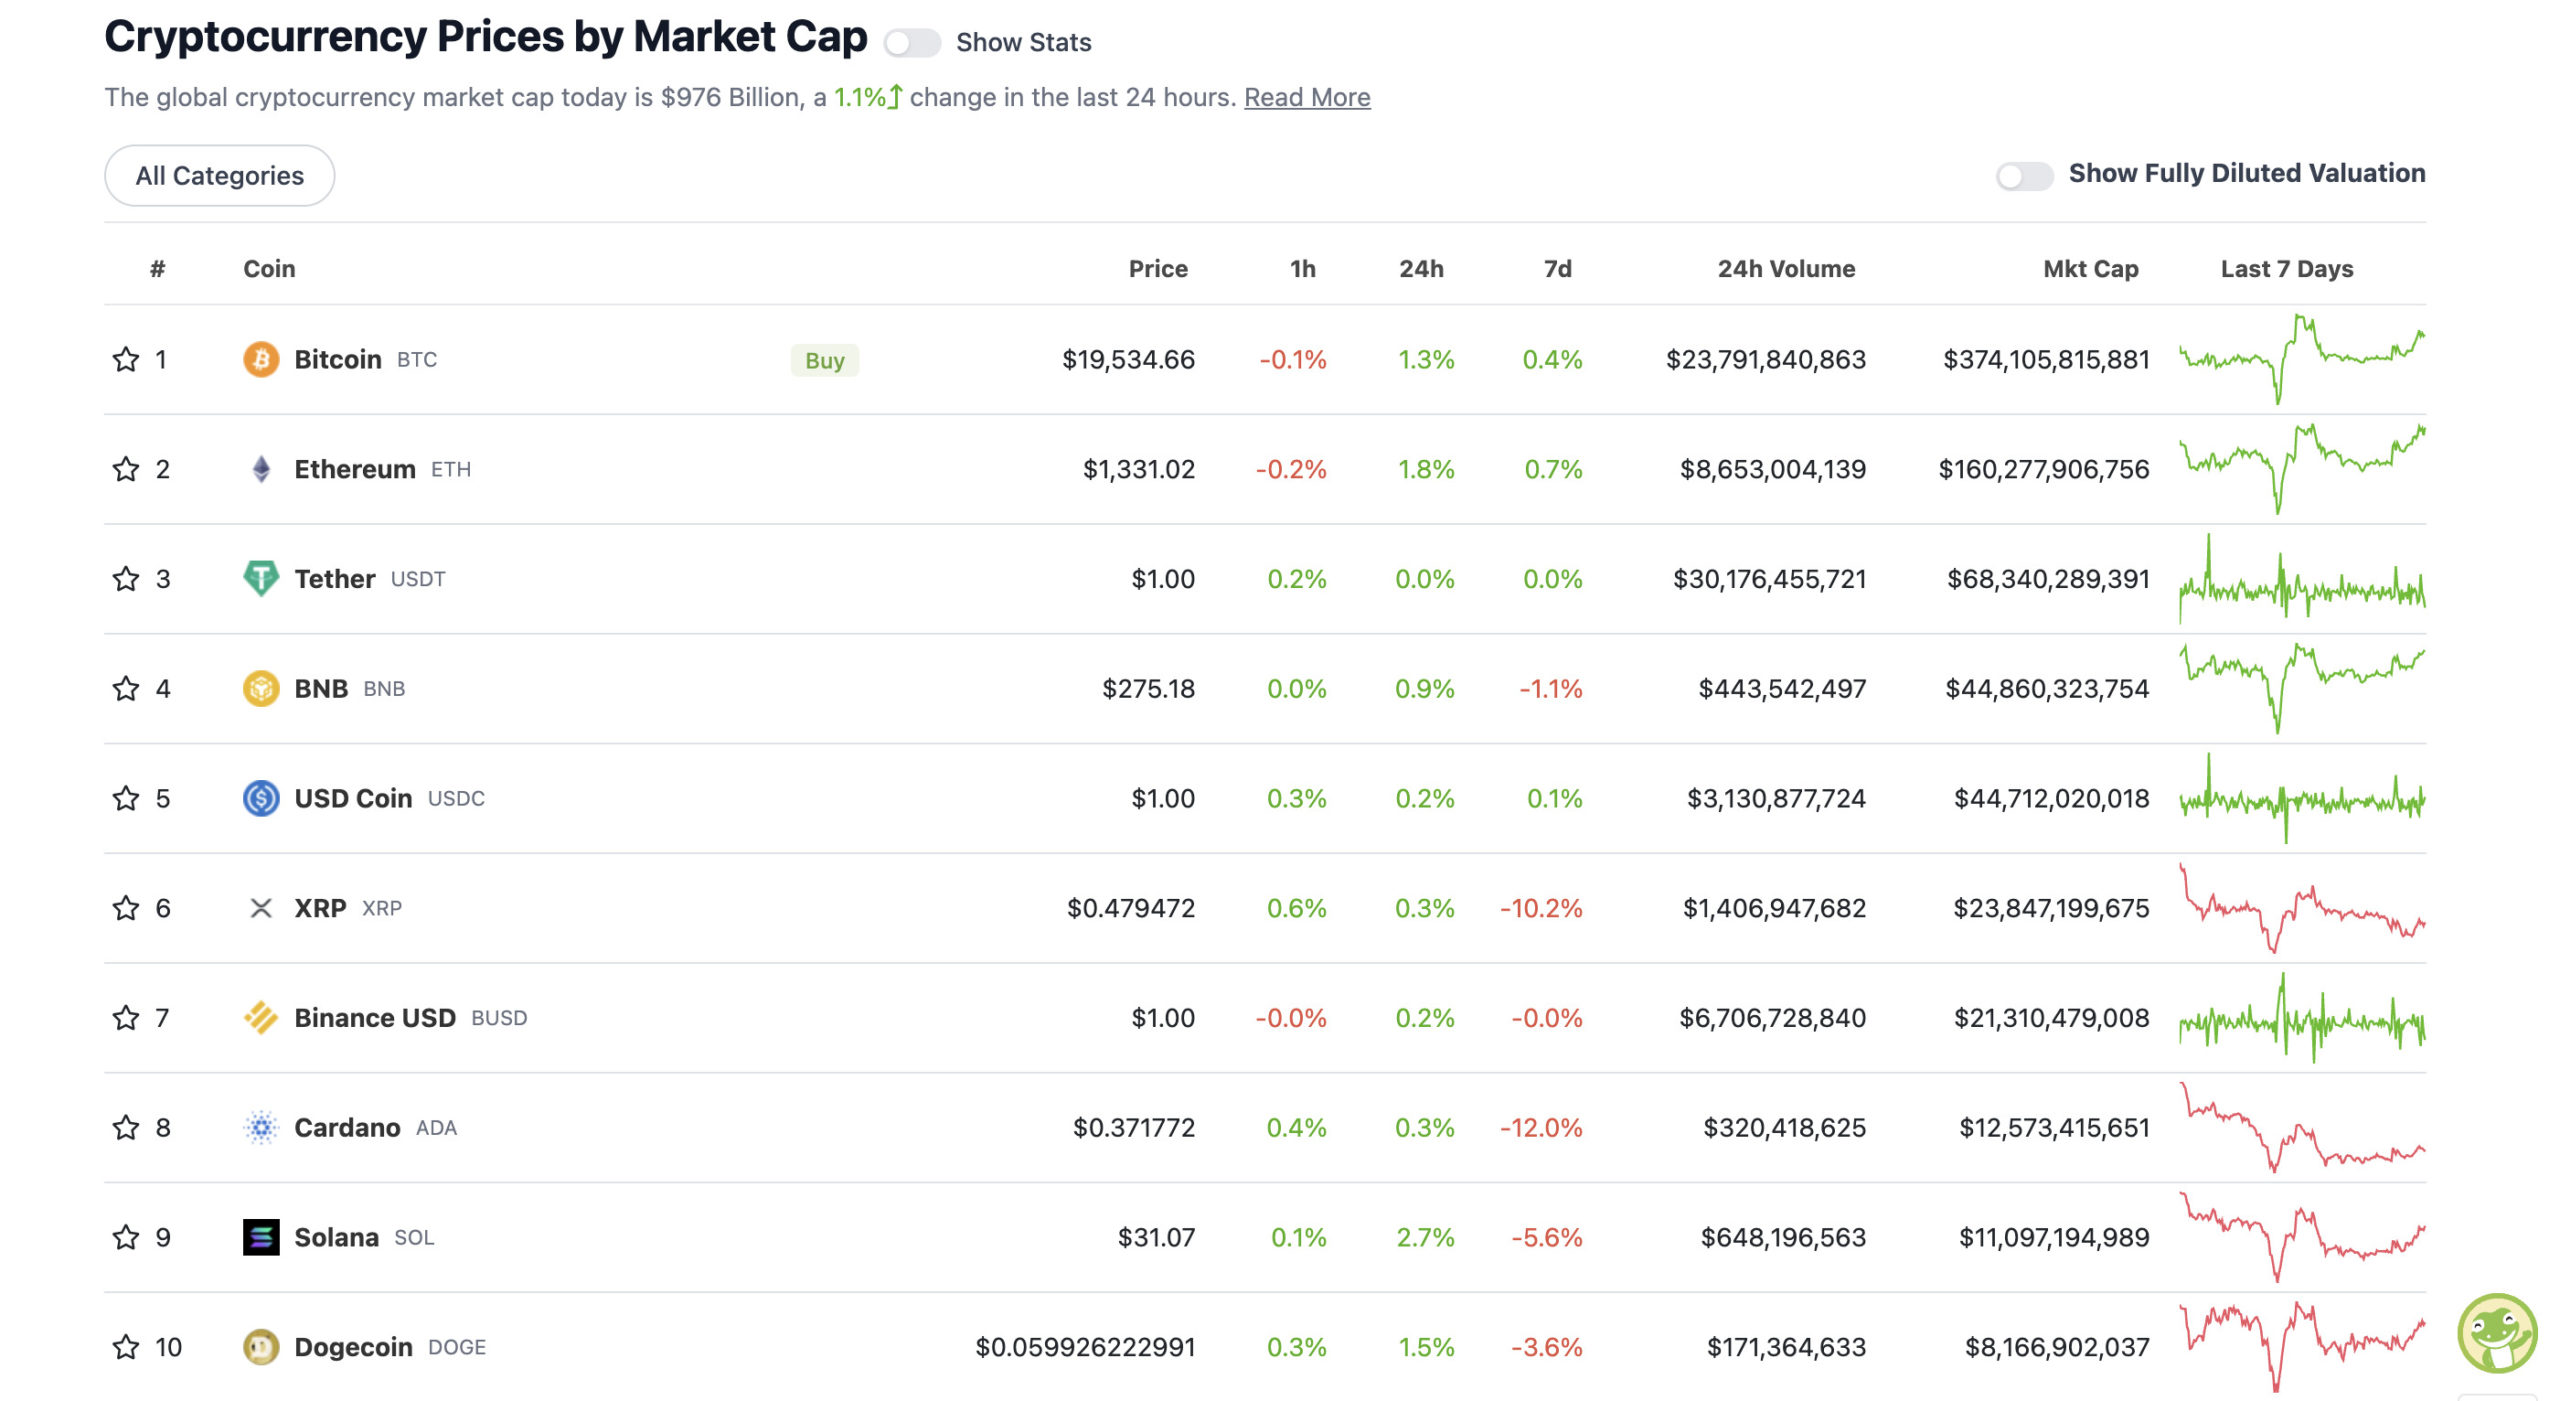Open Bitcoin's last 7 days sparkline chart
Image resolution: width=2560 pixels, height=1401 pixels.
2302,360
